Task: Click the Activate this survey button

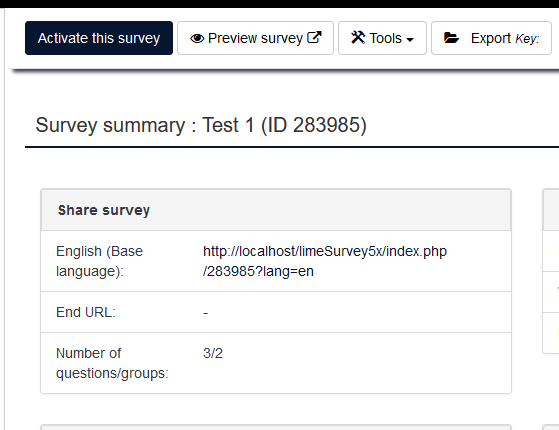Action: (99, 38)
